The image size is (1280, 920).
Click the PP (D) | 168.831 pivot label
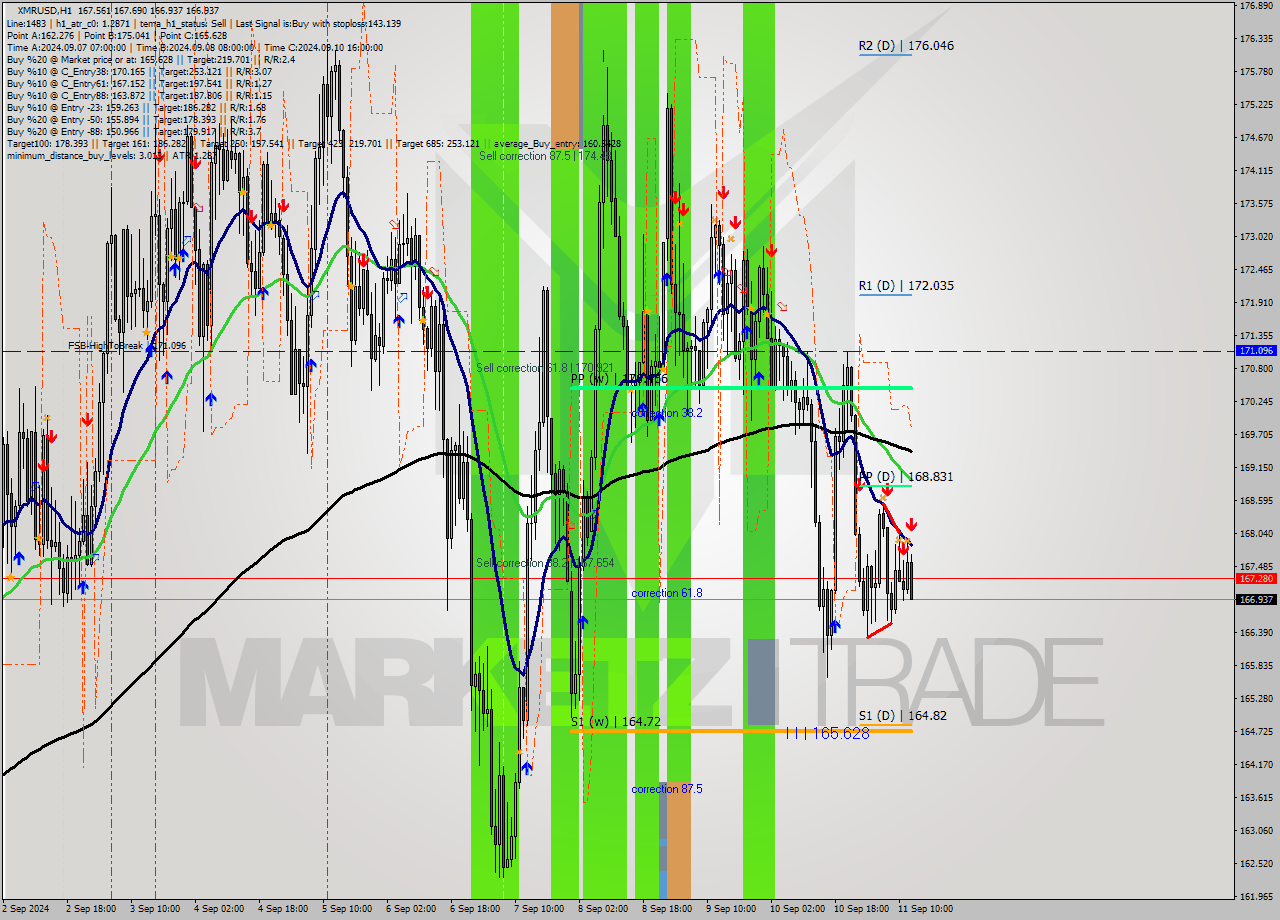point(905,477)
